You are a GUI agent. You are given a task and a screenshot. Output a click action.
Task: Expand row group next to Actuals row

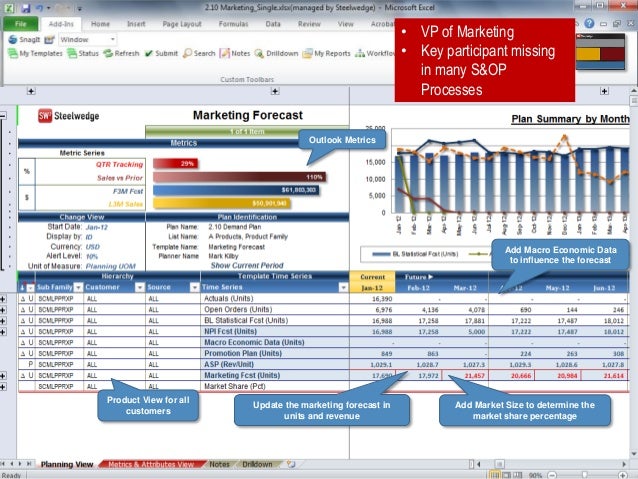pyautogui.click(x=3, y=299)
